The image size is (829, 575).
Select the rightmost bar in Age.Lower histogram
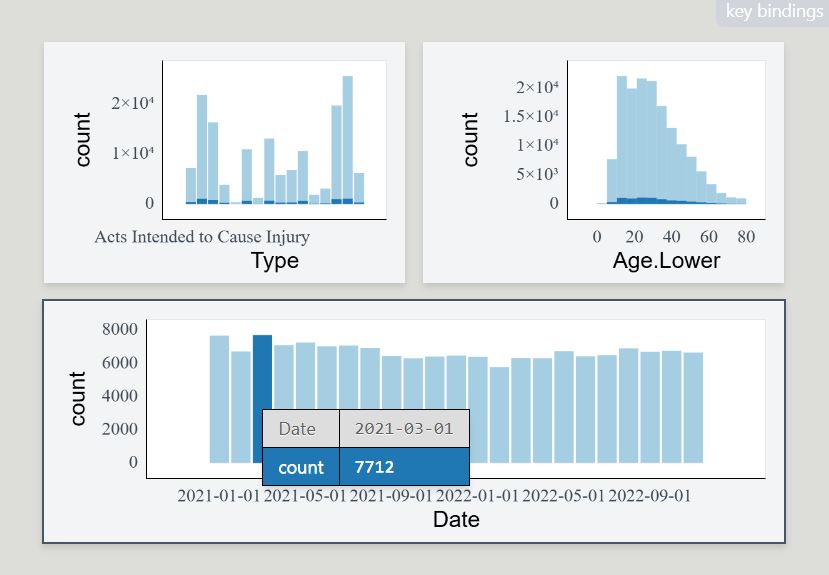click(x=741, y=200)
